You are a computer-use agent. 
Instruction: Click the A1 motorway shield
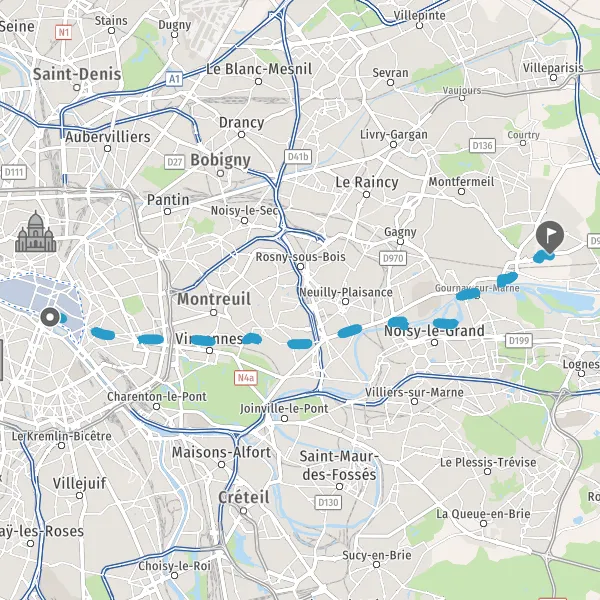pyautogui.click(x=174, y=79)
